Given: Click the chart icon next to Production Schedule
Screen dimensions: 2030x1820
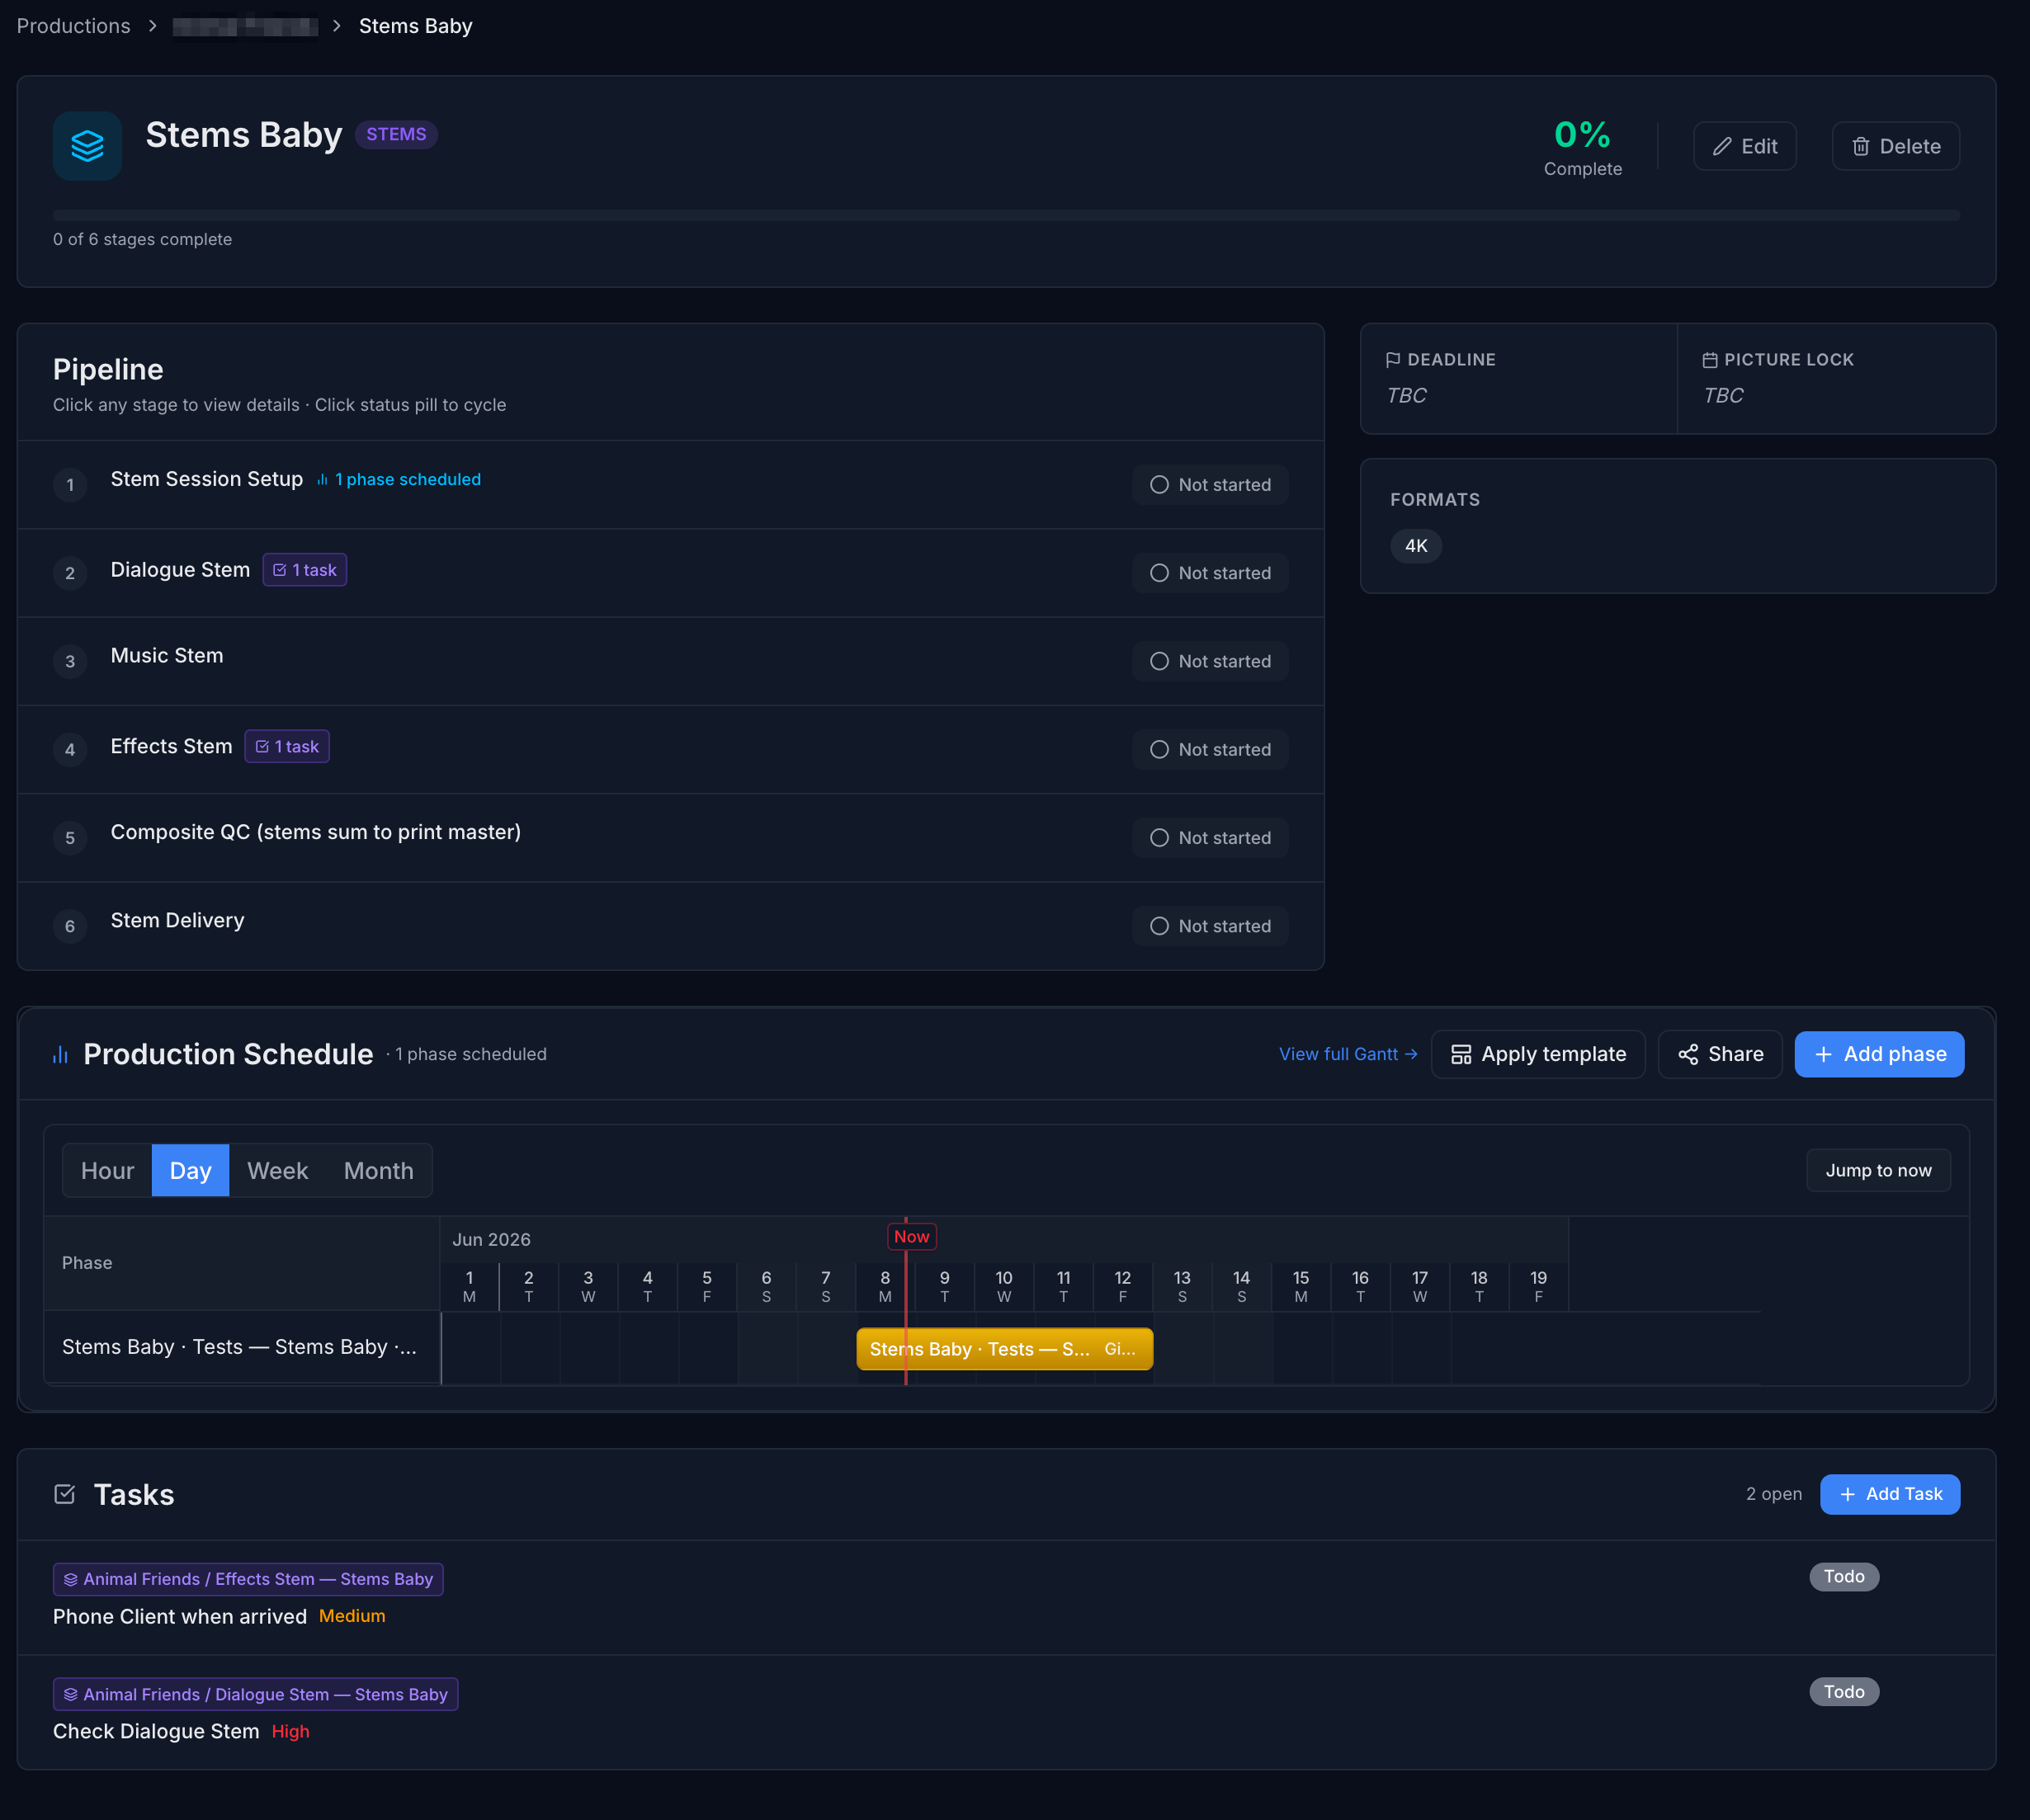Looking at the screenshot, I should pos(61,1054).
